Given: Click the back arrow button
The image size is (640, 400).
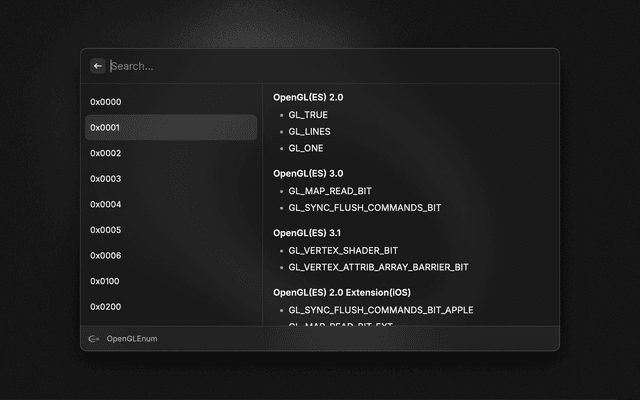Looking at the screenshot, I should [x=98, y=66].
